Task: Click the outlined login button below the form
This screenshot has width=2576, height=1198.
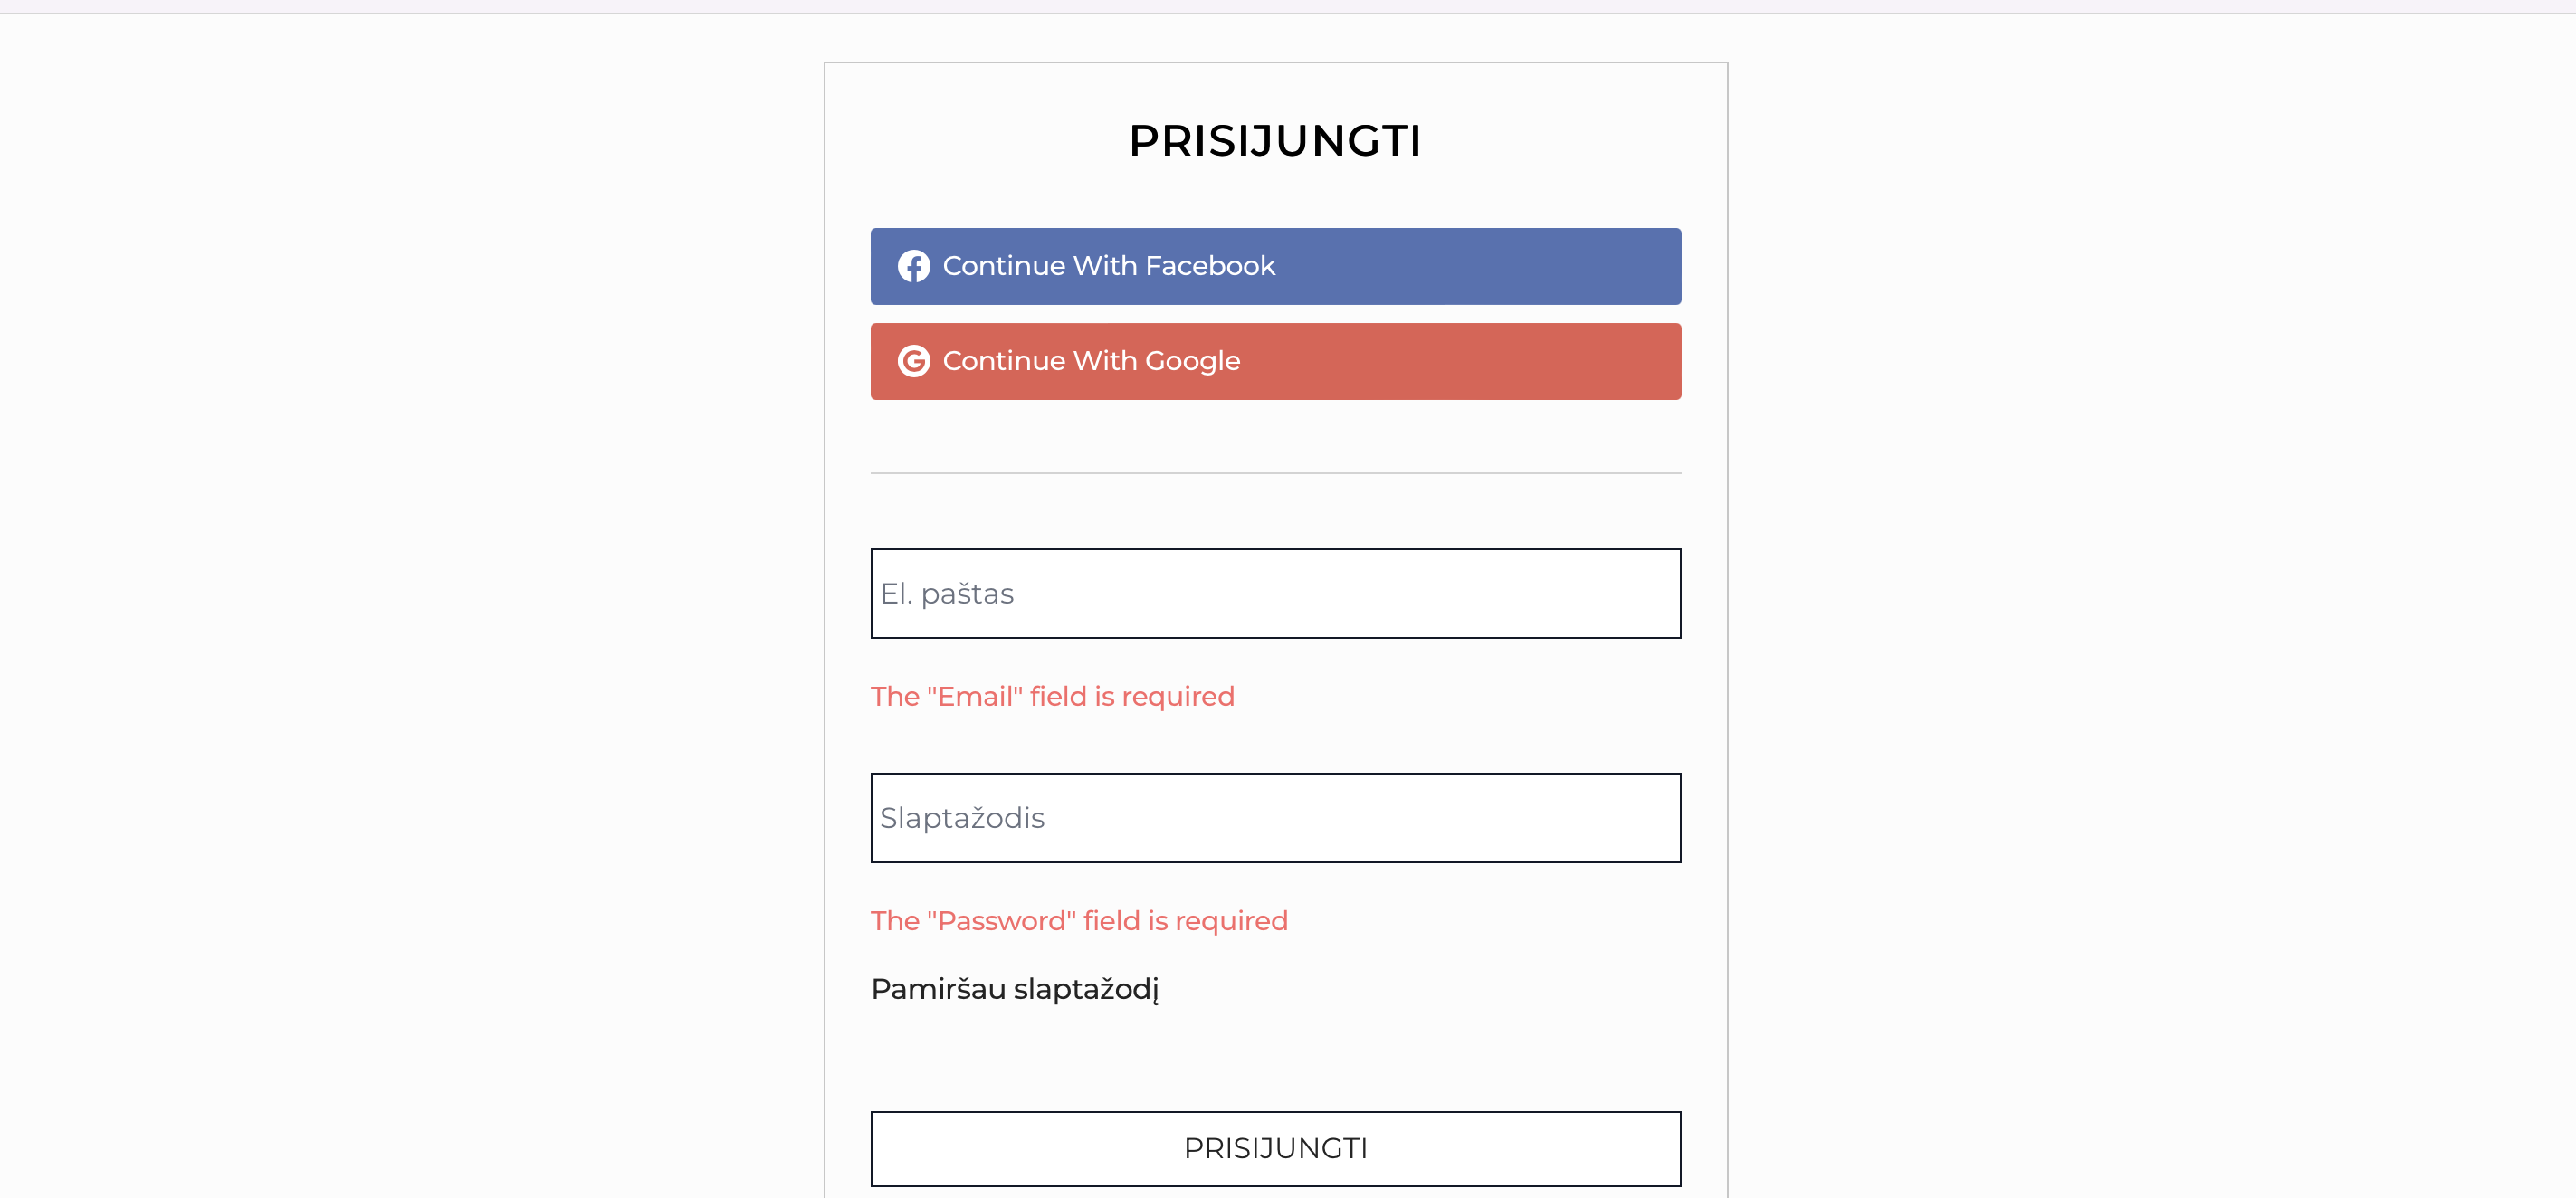Action: (x=1275, y=1148)
